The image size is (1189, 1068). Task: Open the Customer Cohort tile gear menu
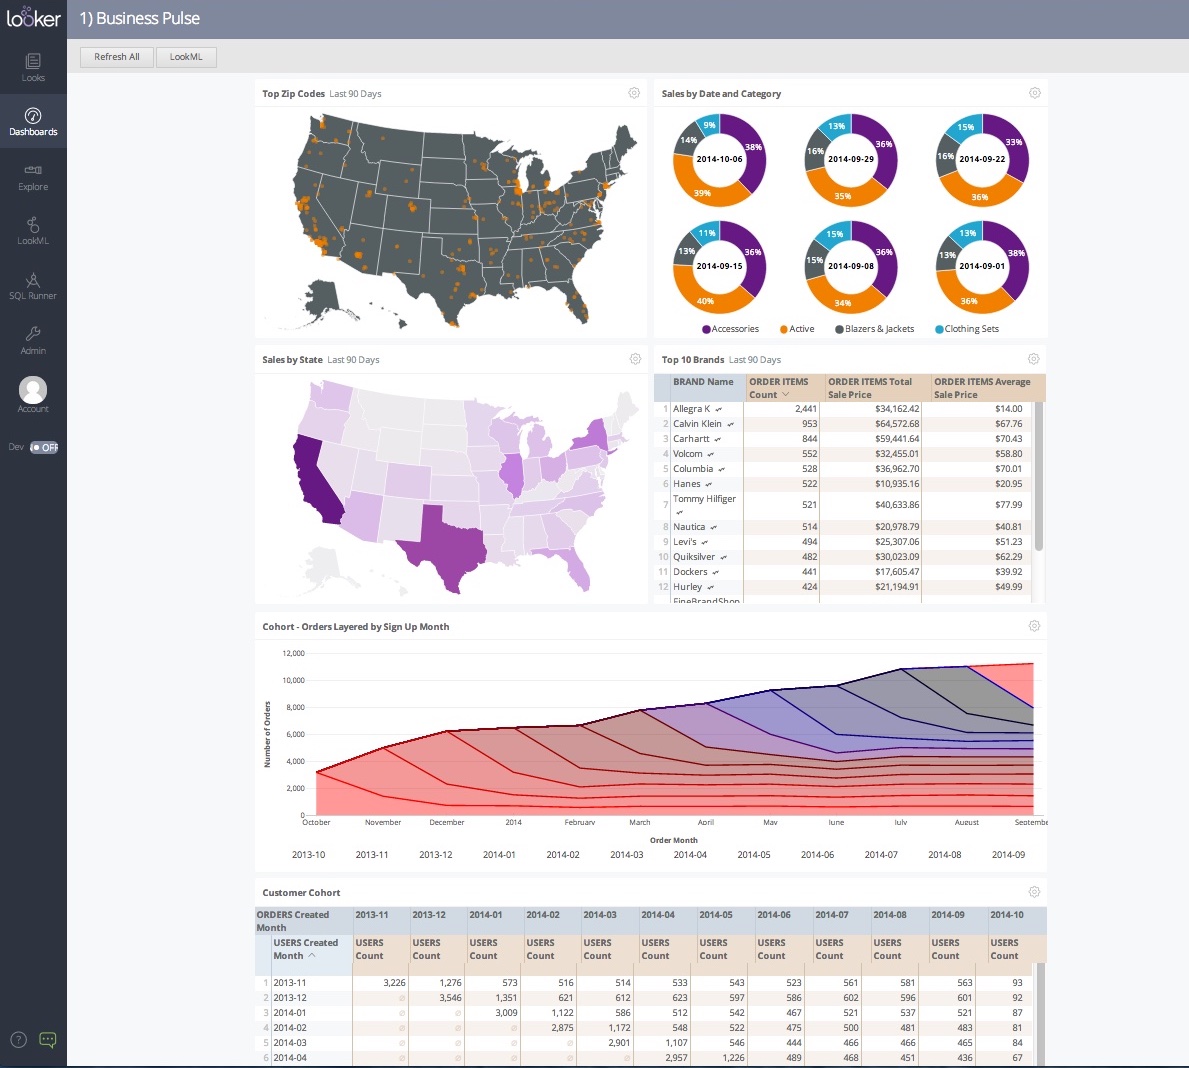tap(1033, 891)
